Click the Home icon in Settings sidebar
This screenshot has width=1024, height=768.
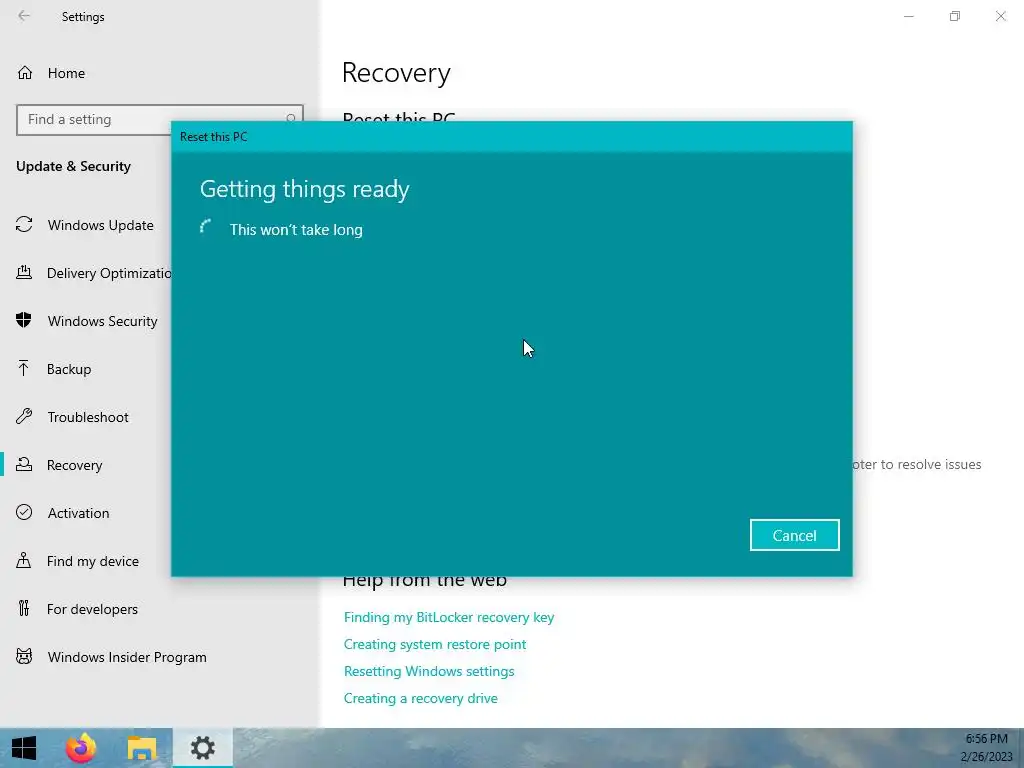(x=25, y=72)
